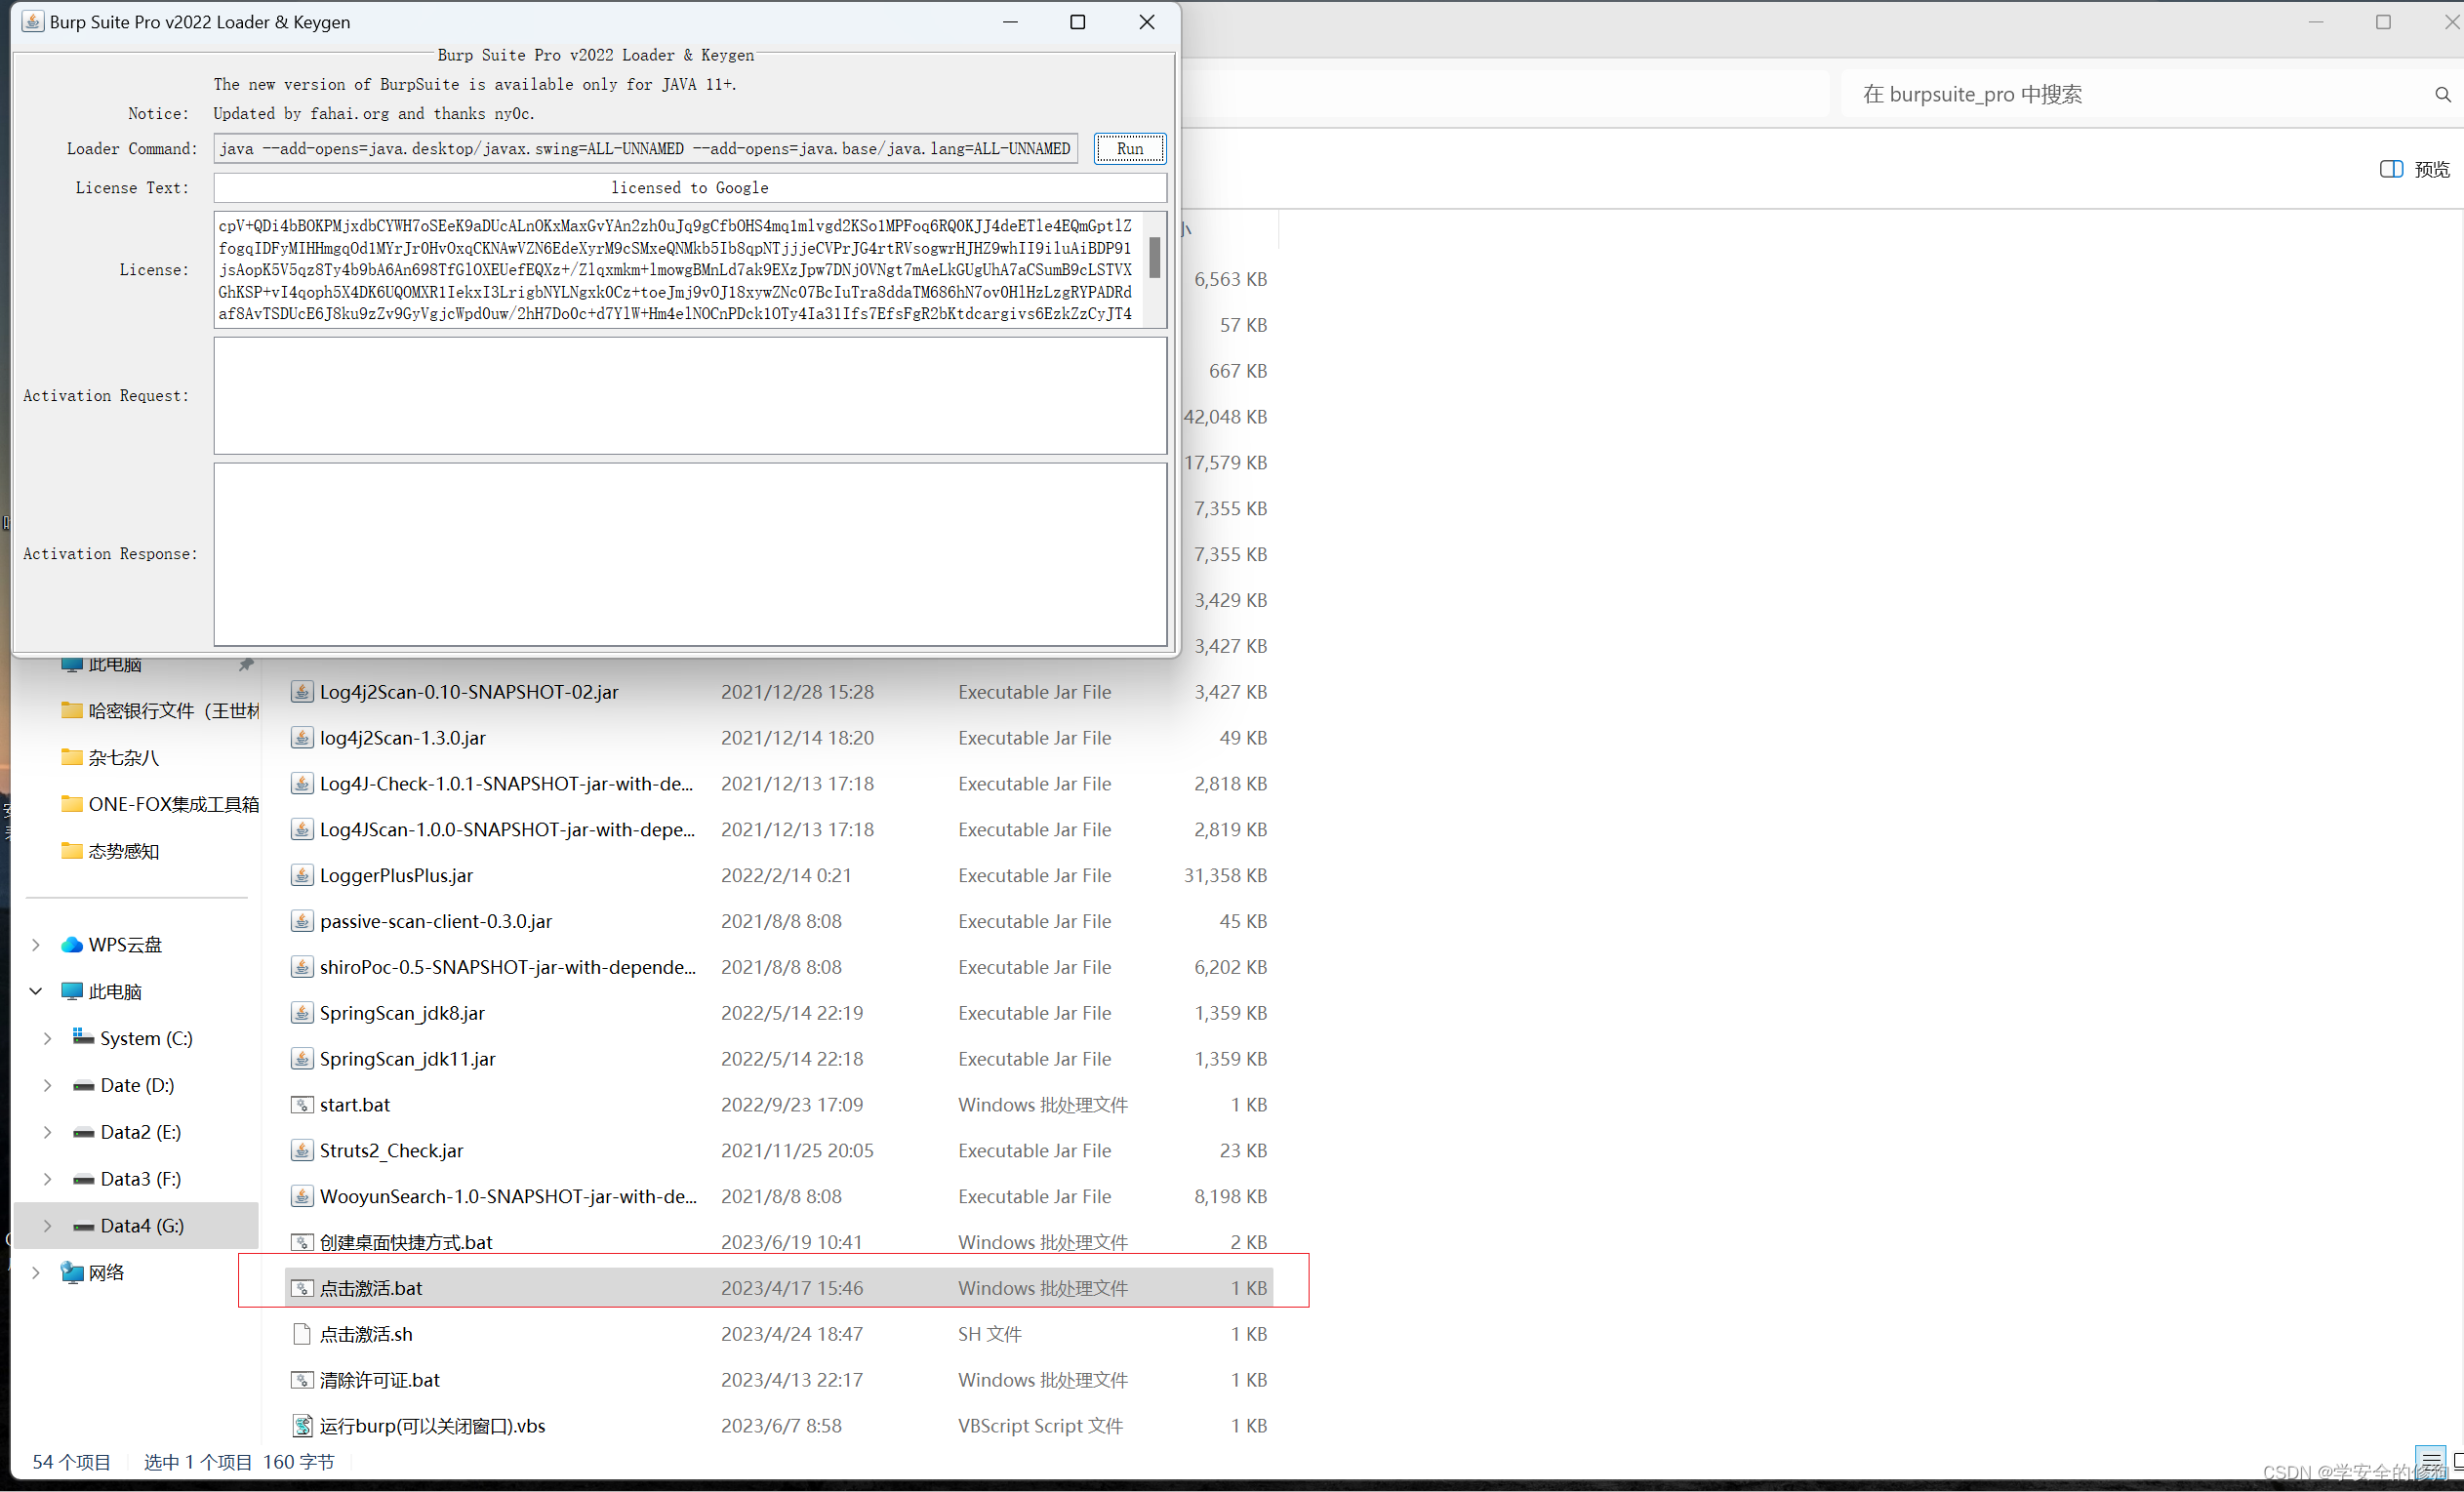
Task: Click the 8,198 KB size of WooyunSearch jar
Action: (x=1230, y=1197)
